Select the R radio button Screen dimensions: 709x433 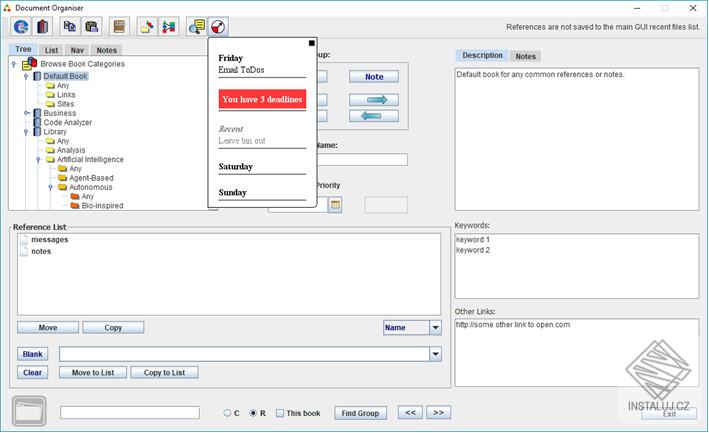253,413
